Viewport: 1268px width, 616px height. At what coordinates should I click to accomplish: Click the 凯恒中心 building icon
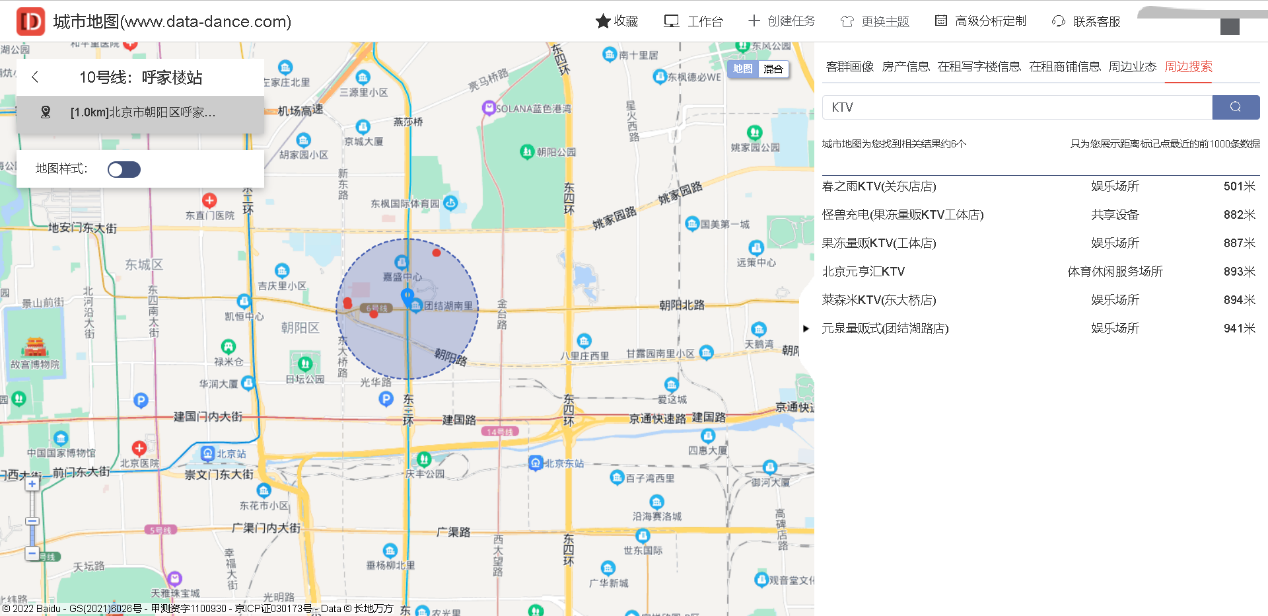click(245, 302)
